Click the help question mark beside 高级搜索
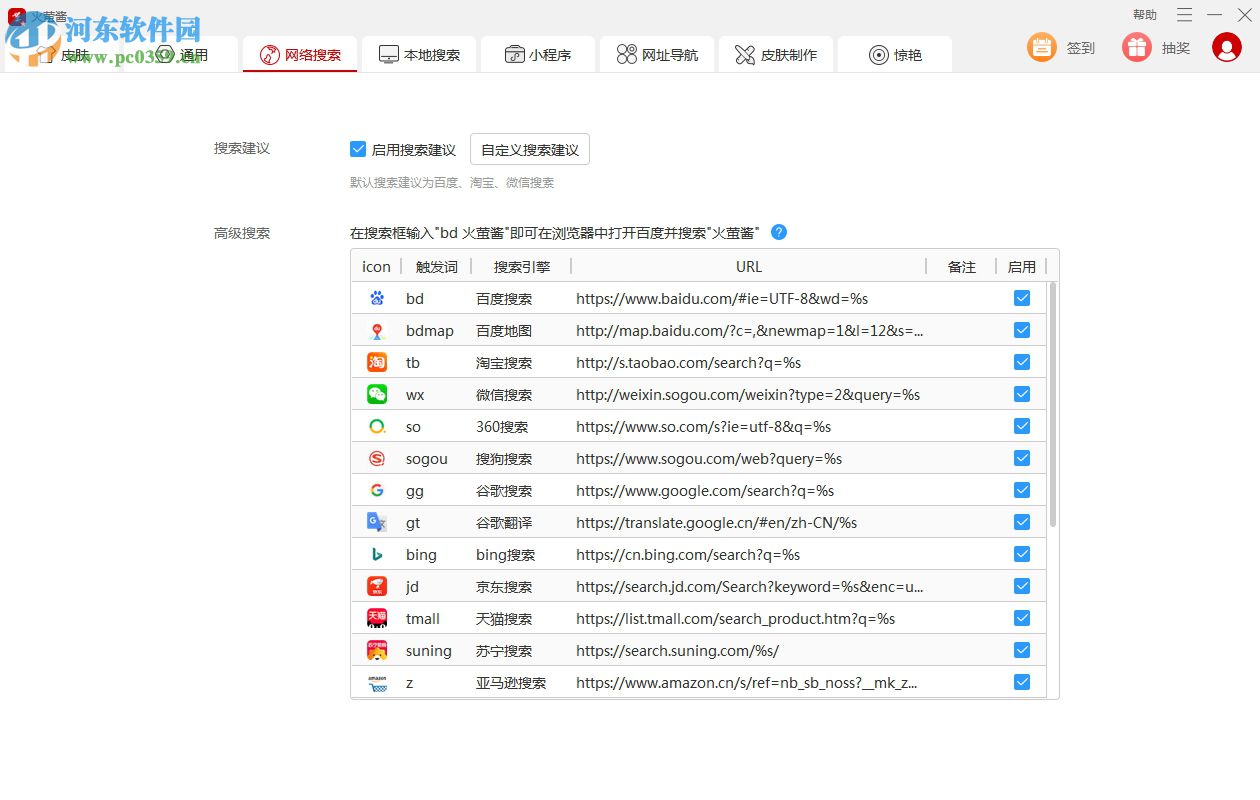1260x800 pixels. (778, 232)
